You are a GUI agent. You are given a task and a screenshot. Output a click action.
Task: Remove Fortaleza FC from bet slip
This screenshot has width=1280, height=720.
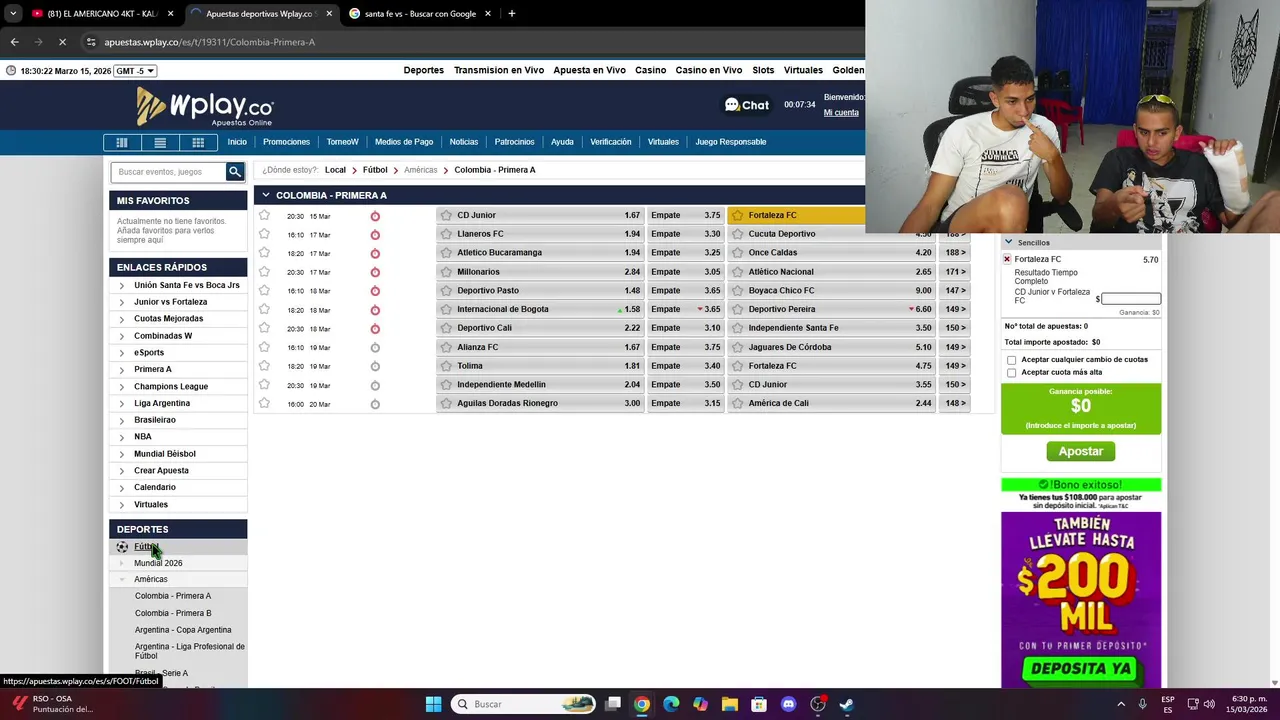point(1007,259)
